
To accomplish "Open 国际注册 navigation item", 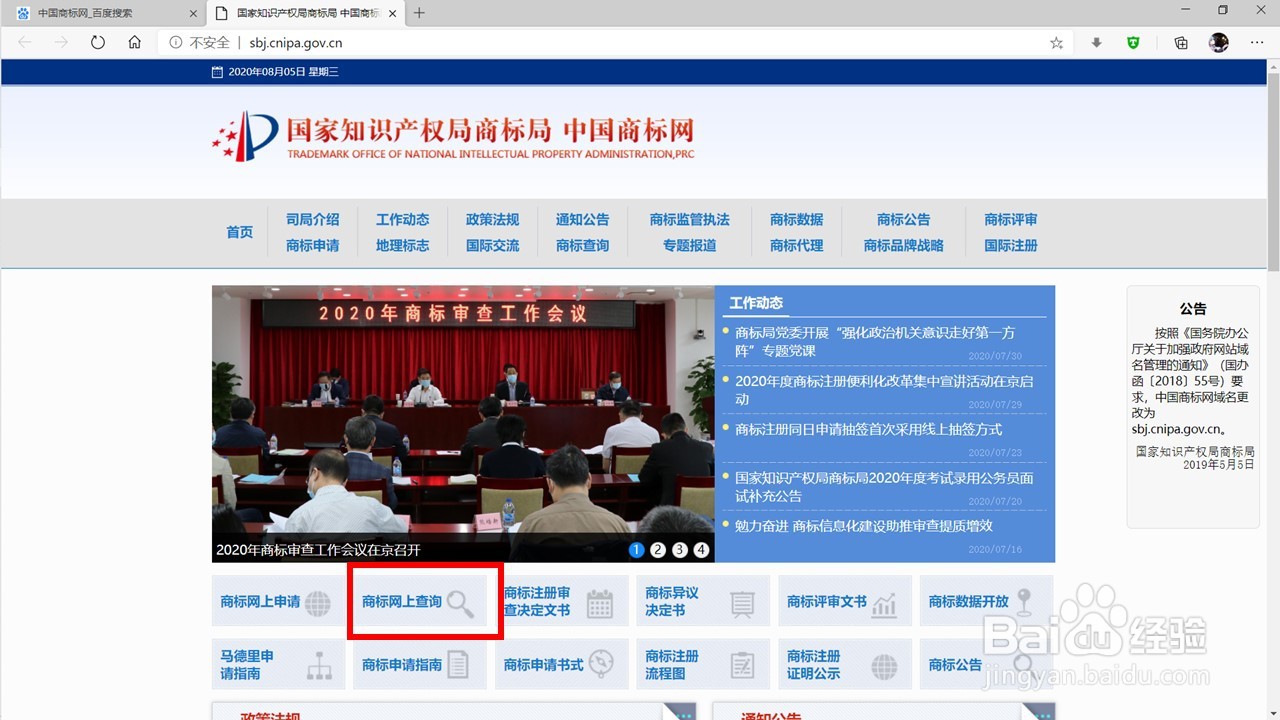I will click(1010, 245).
